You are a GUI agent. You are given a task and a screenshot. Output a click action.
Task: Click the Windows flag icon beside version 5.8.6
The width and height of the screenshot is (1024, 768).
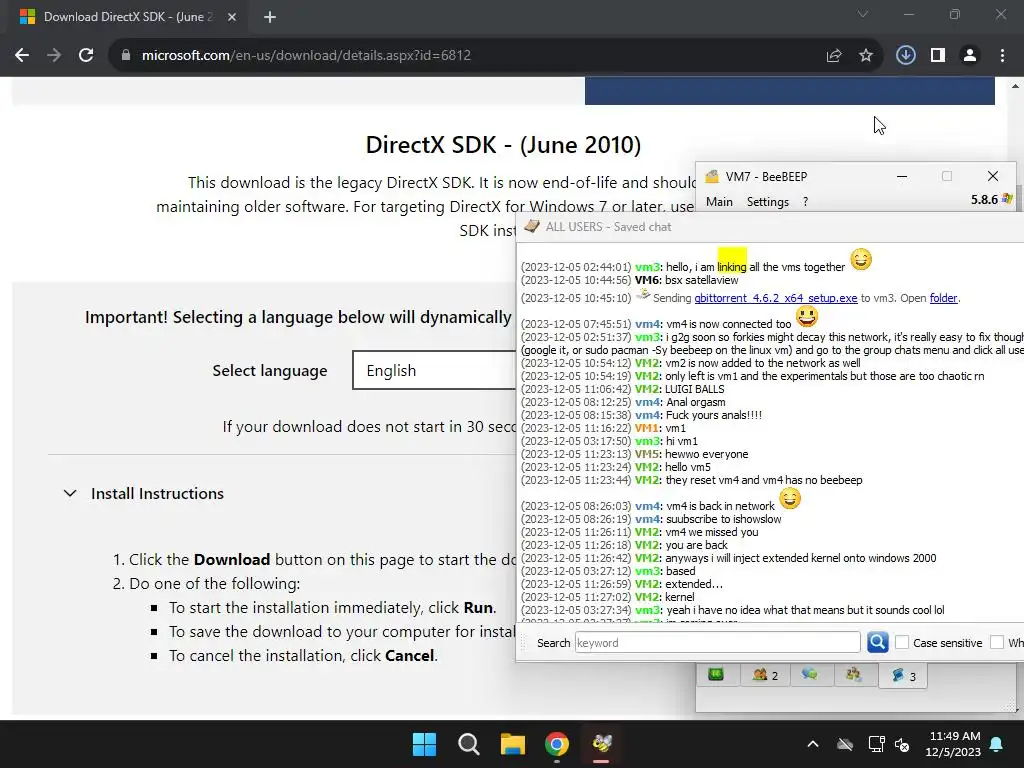click(x=1007, y=199)
